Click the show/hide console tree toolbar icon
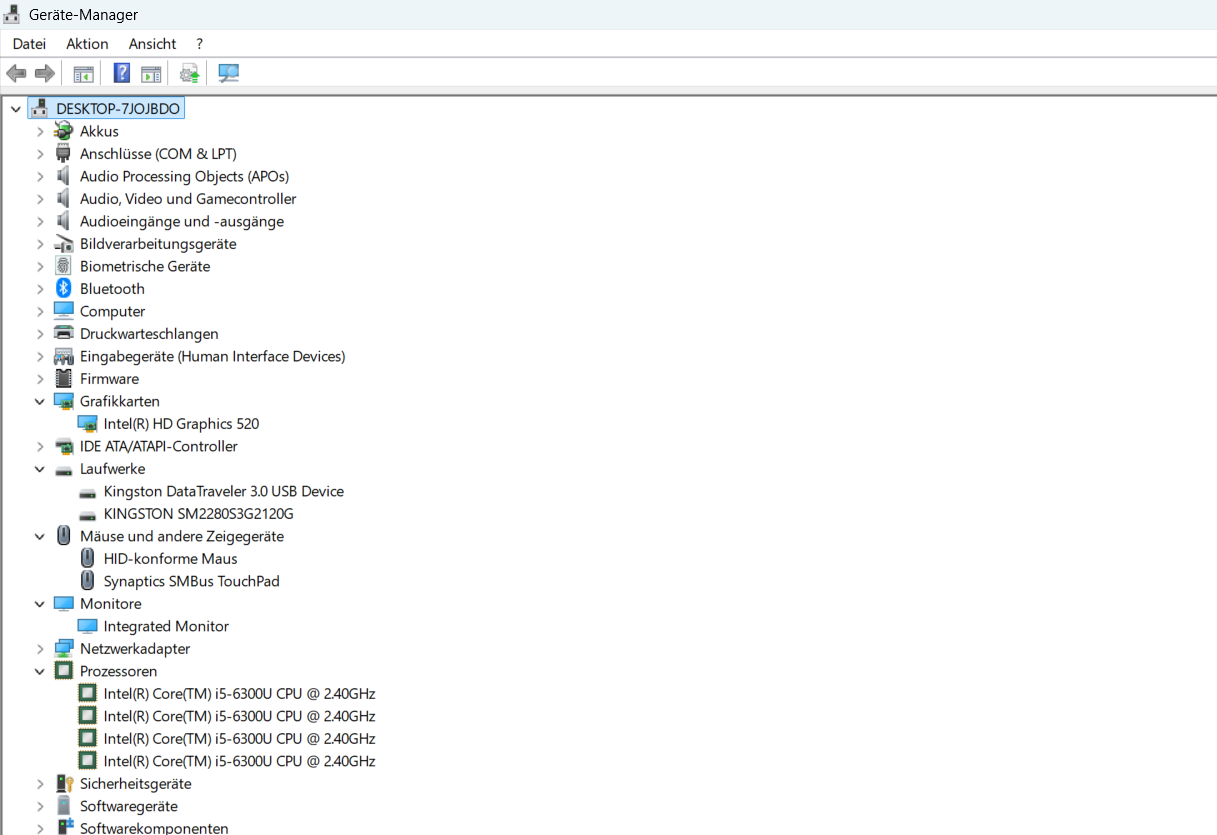Screen dimensions: 1217x835 pos(83,73)
